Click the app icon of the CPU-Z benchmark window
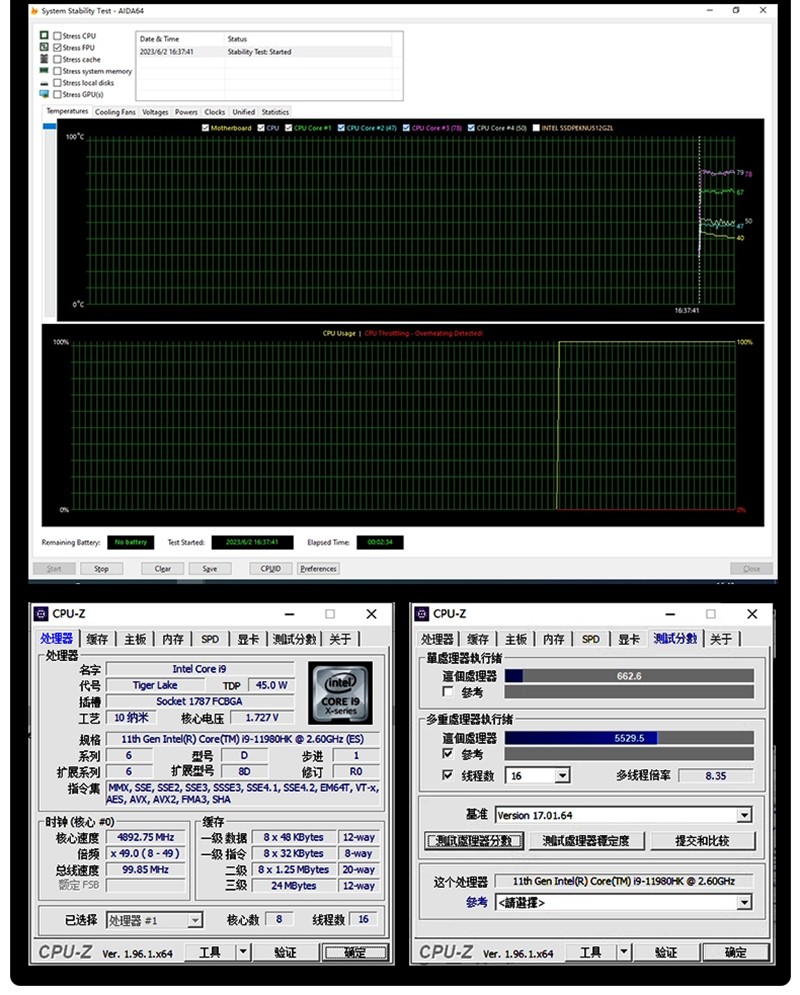The height and width of the screenshot is (995, 800). tap(422, 614)
